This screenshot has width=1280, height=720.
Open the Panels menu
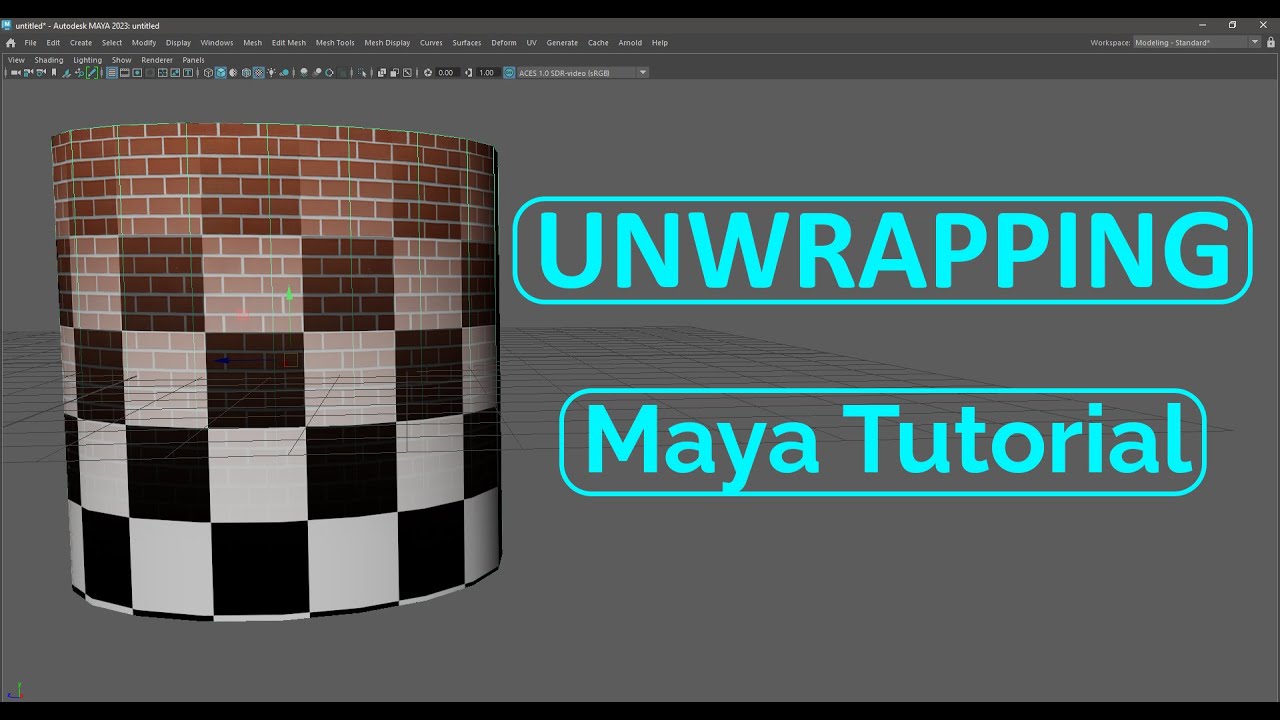click(193, 60)
